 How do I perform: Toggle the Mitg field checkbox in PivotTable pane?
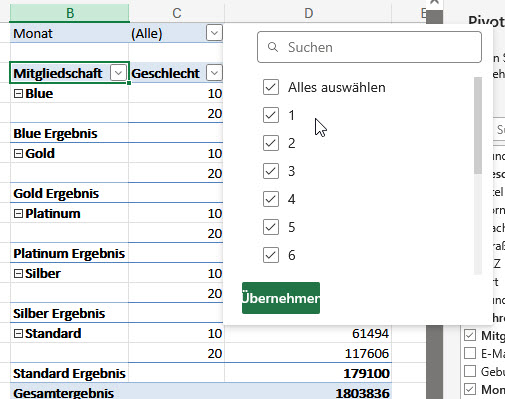pyautogui.click(x=470, y=335)
